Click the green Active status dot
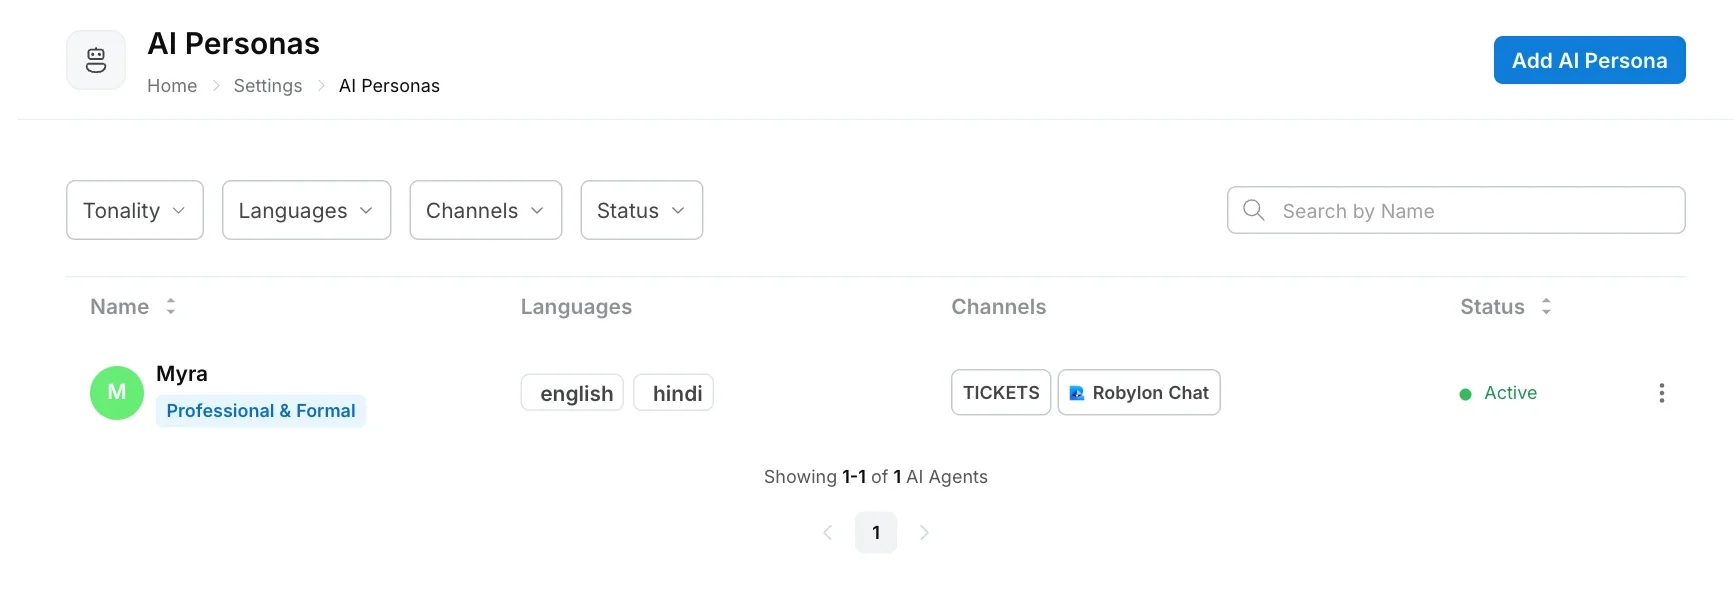1734x589 pixels. point(1465,394)
